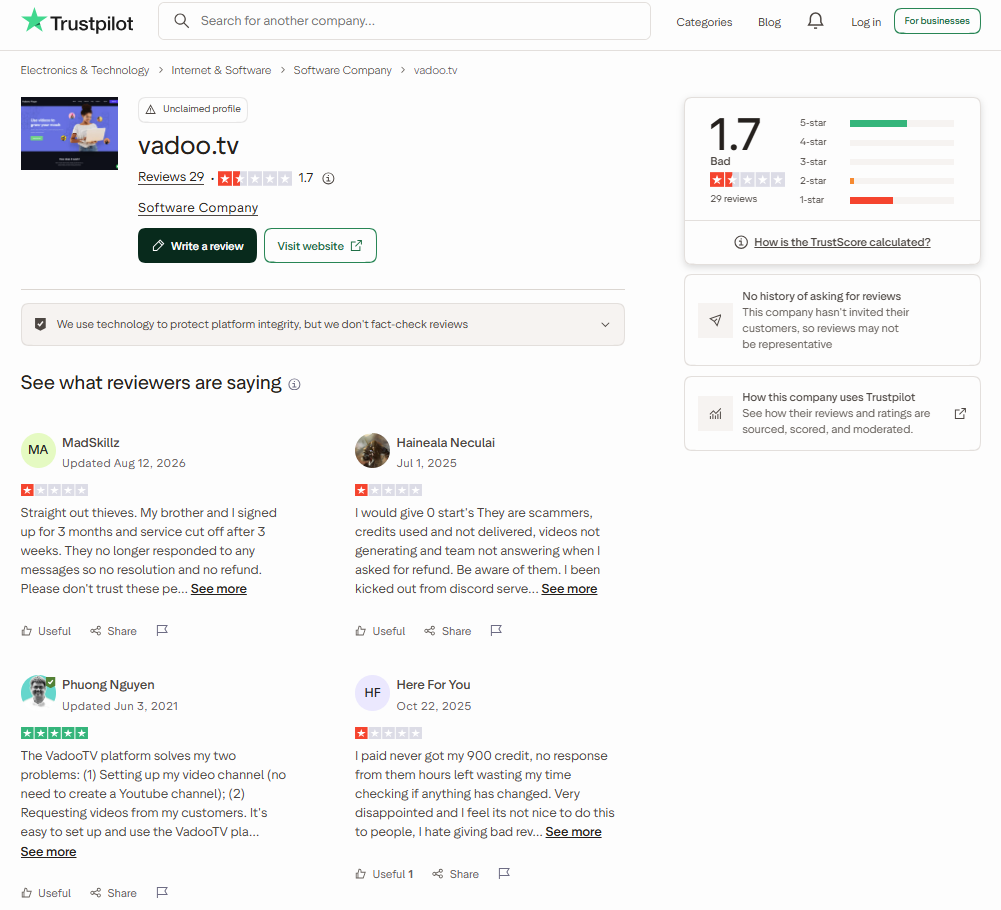This screenshot has width=1001, height=910.
Task: Filter by 1-star rating bar
Action: tap(901, 201)
